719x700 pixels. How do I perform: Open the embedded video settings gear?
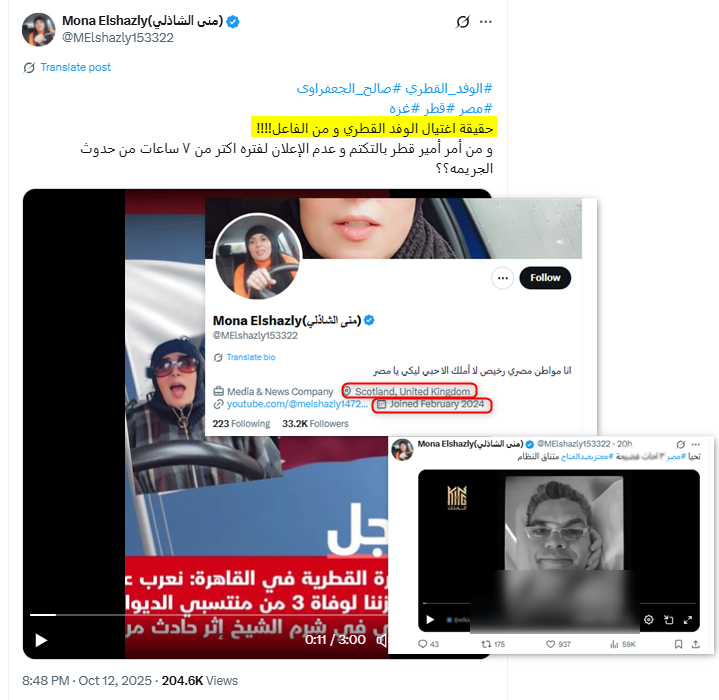tap(648, 620)
